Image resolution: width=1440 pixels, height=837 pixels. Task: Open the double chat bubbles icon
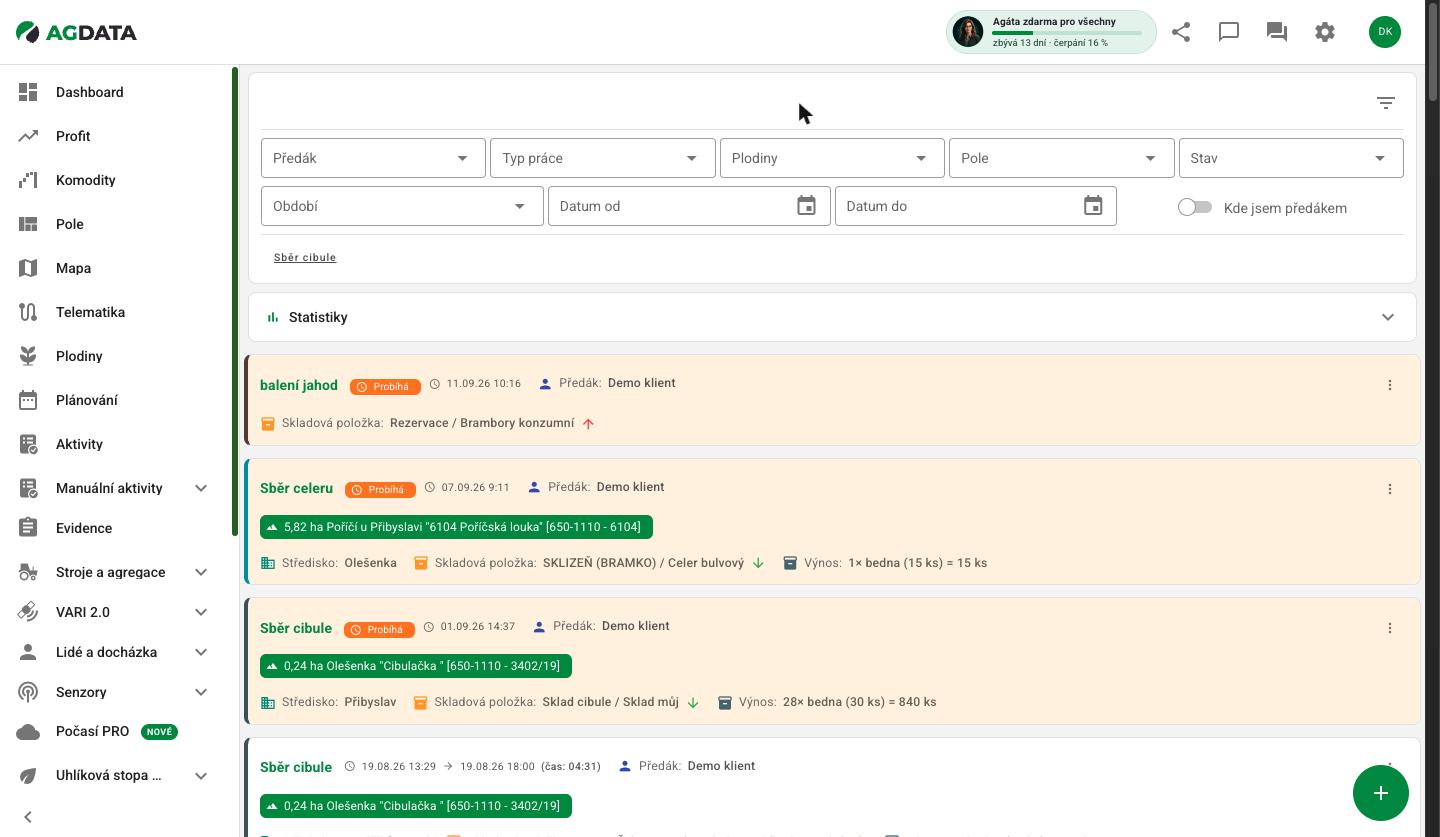click(x=1277, y=32)
